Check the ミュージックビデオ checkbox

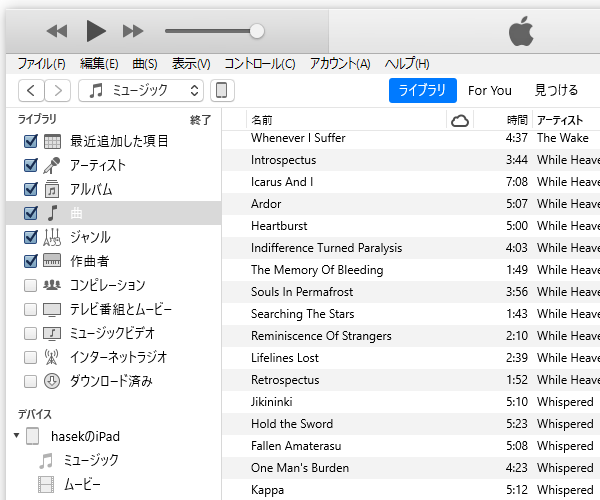point(30,333)
